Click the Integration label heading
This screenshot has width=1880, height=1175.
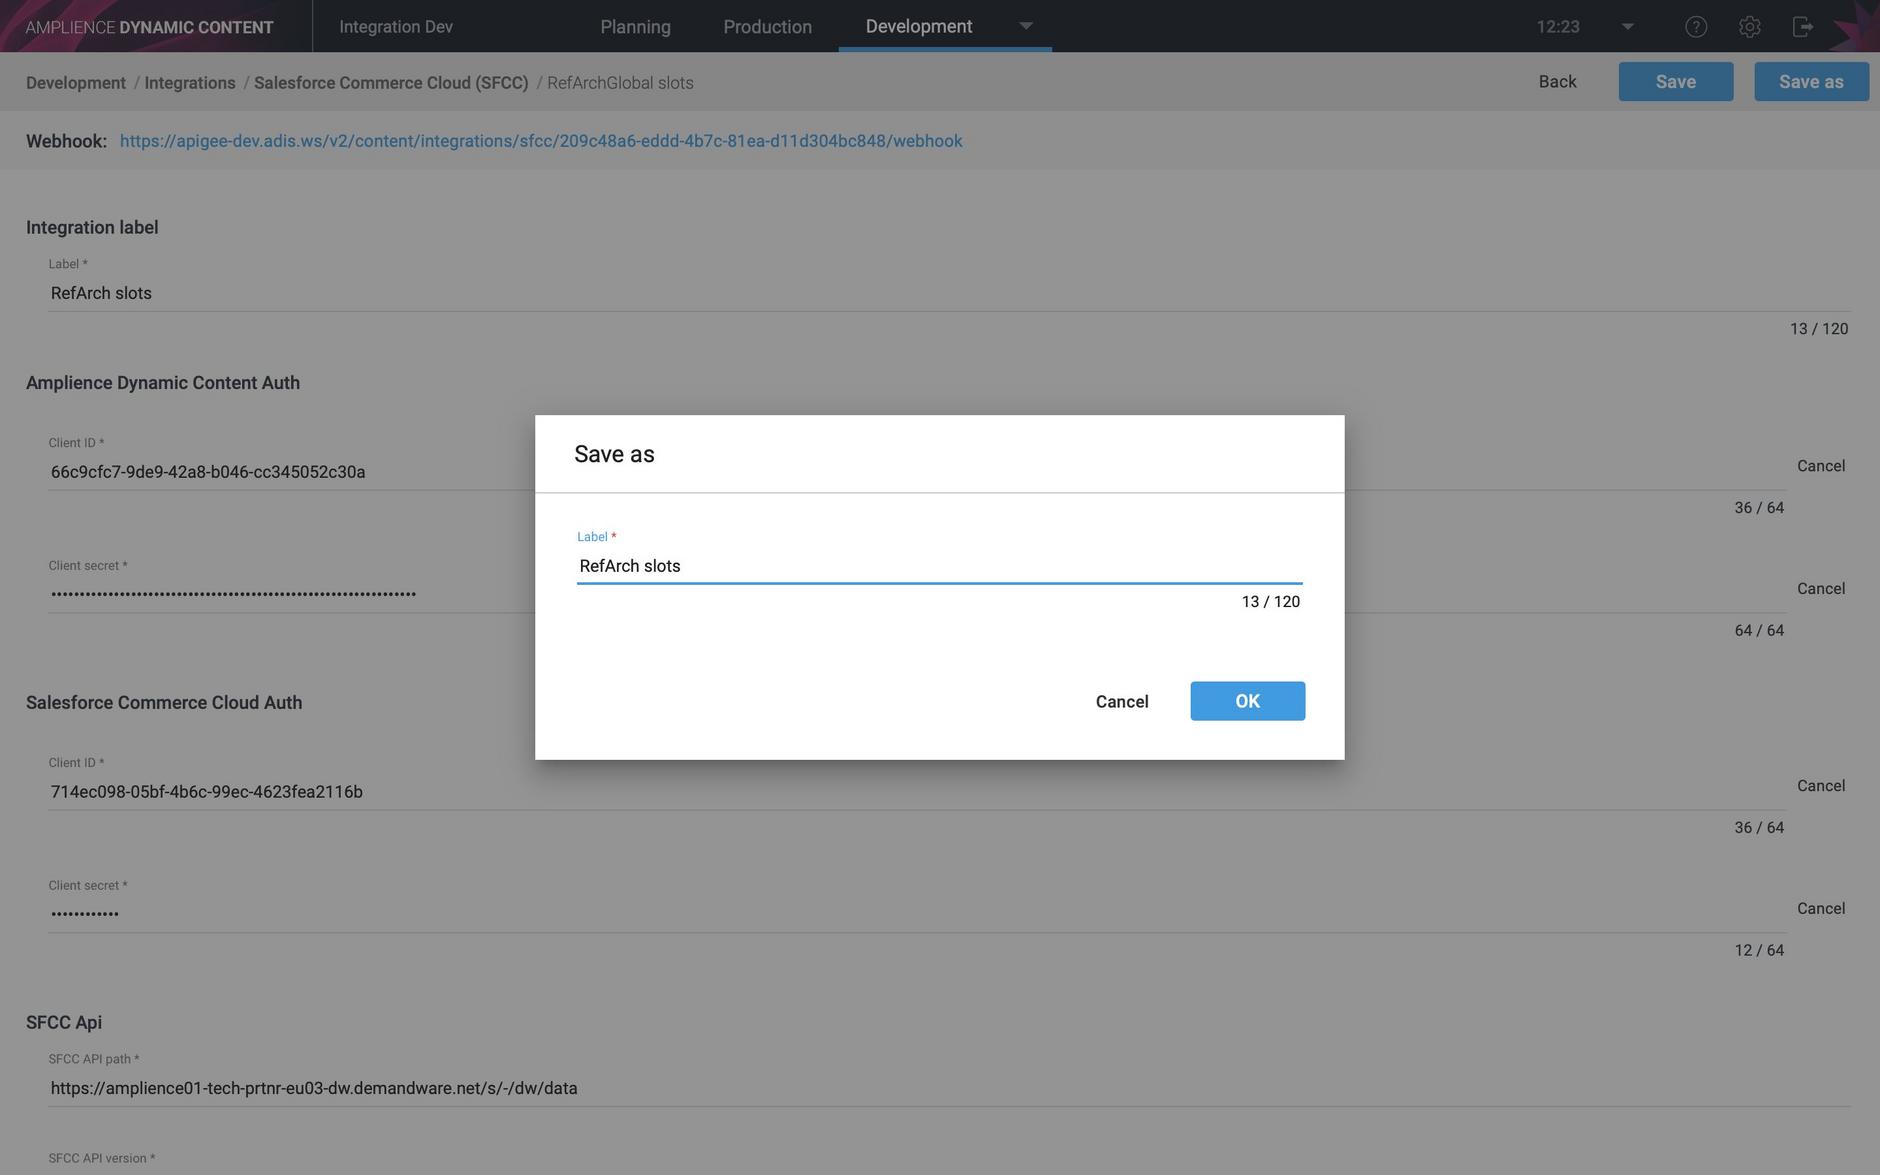pos(92,228)
